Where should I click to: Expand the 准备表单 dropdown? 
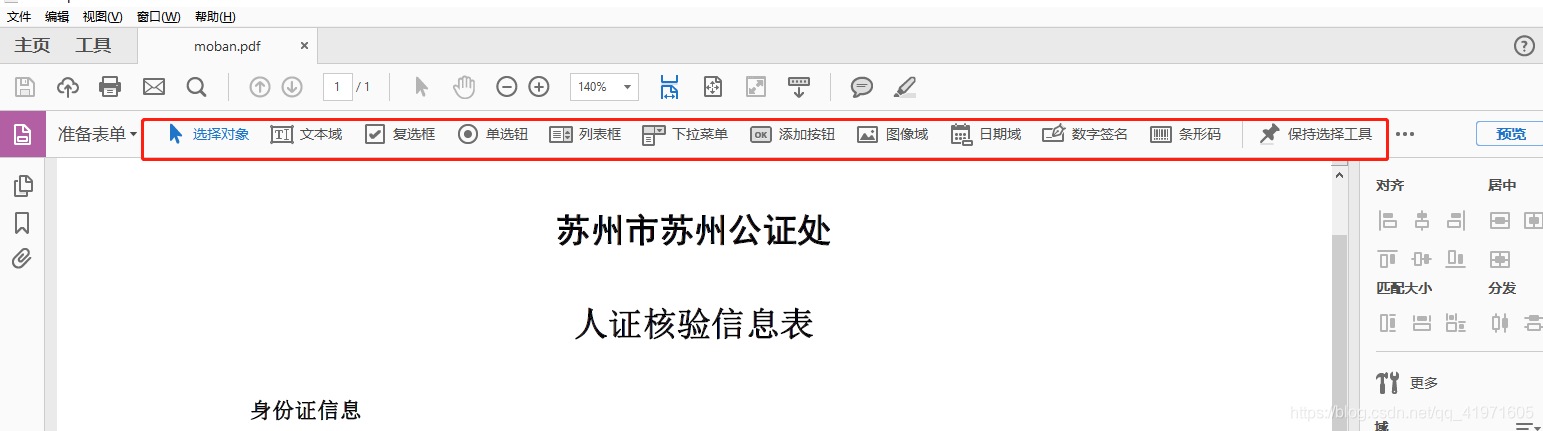click(x=97, y=134)
